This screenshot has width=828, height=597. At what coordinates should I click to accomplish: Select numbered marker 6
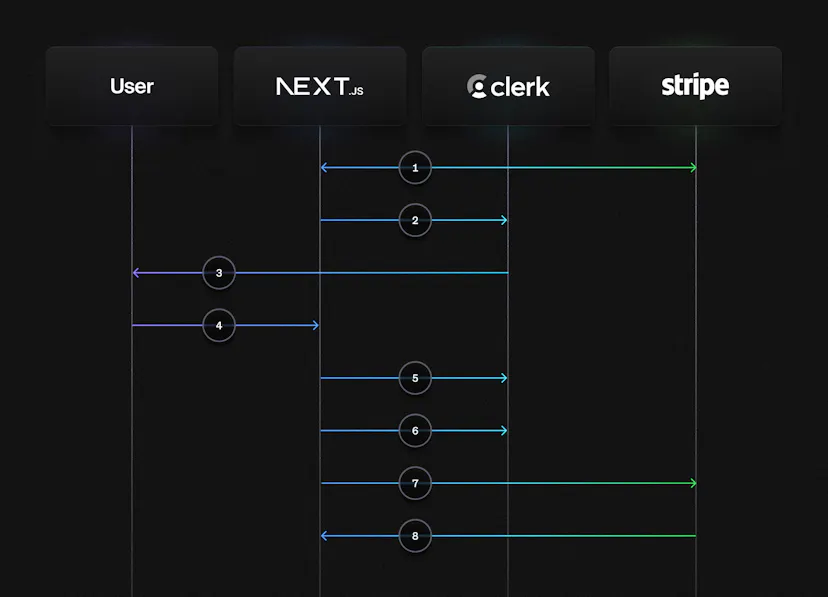click(x=415, y=430)
